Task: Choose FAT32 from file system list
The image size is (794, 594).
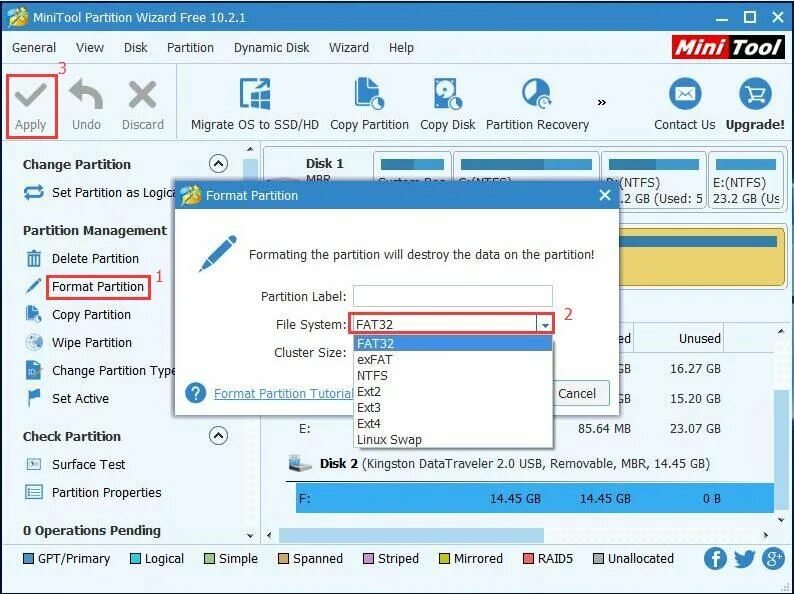Action: pyautogui.click(x=453, y=343)
